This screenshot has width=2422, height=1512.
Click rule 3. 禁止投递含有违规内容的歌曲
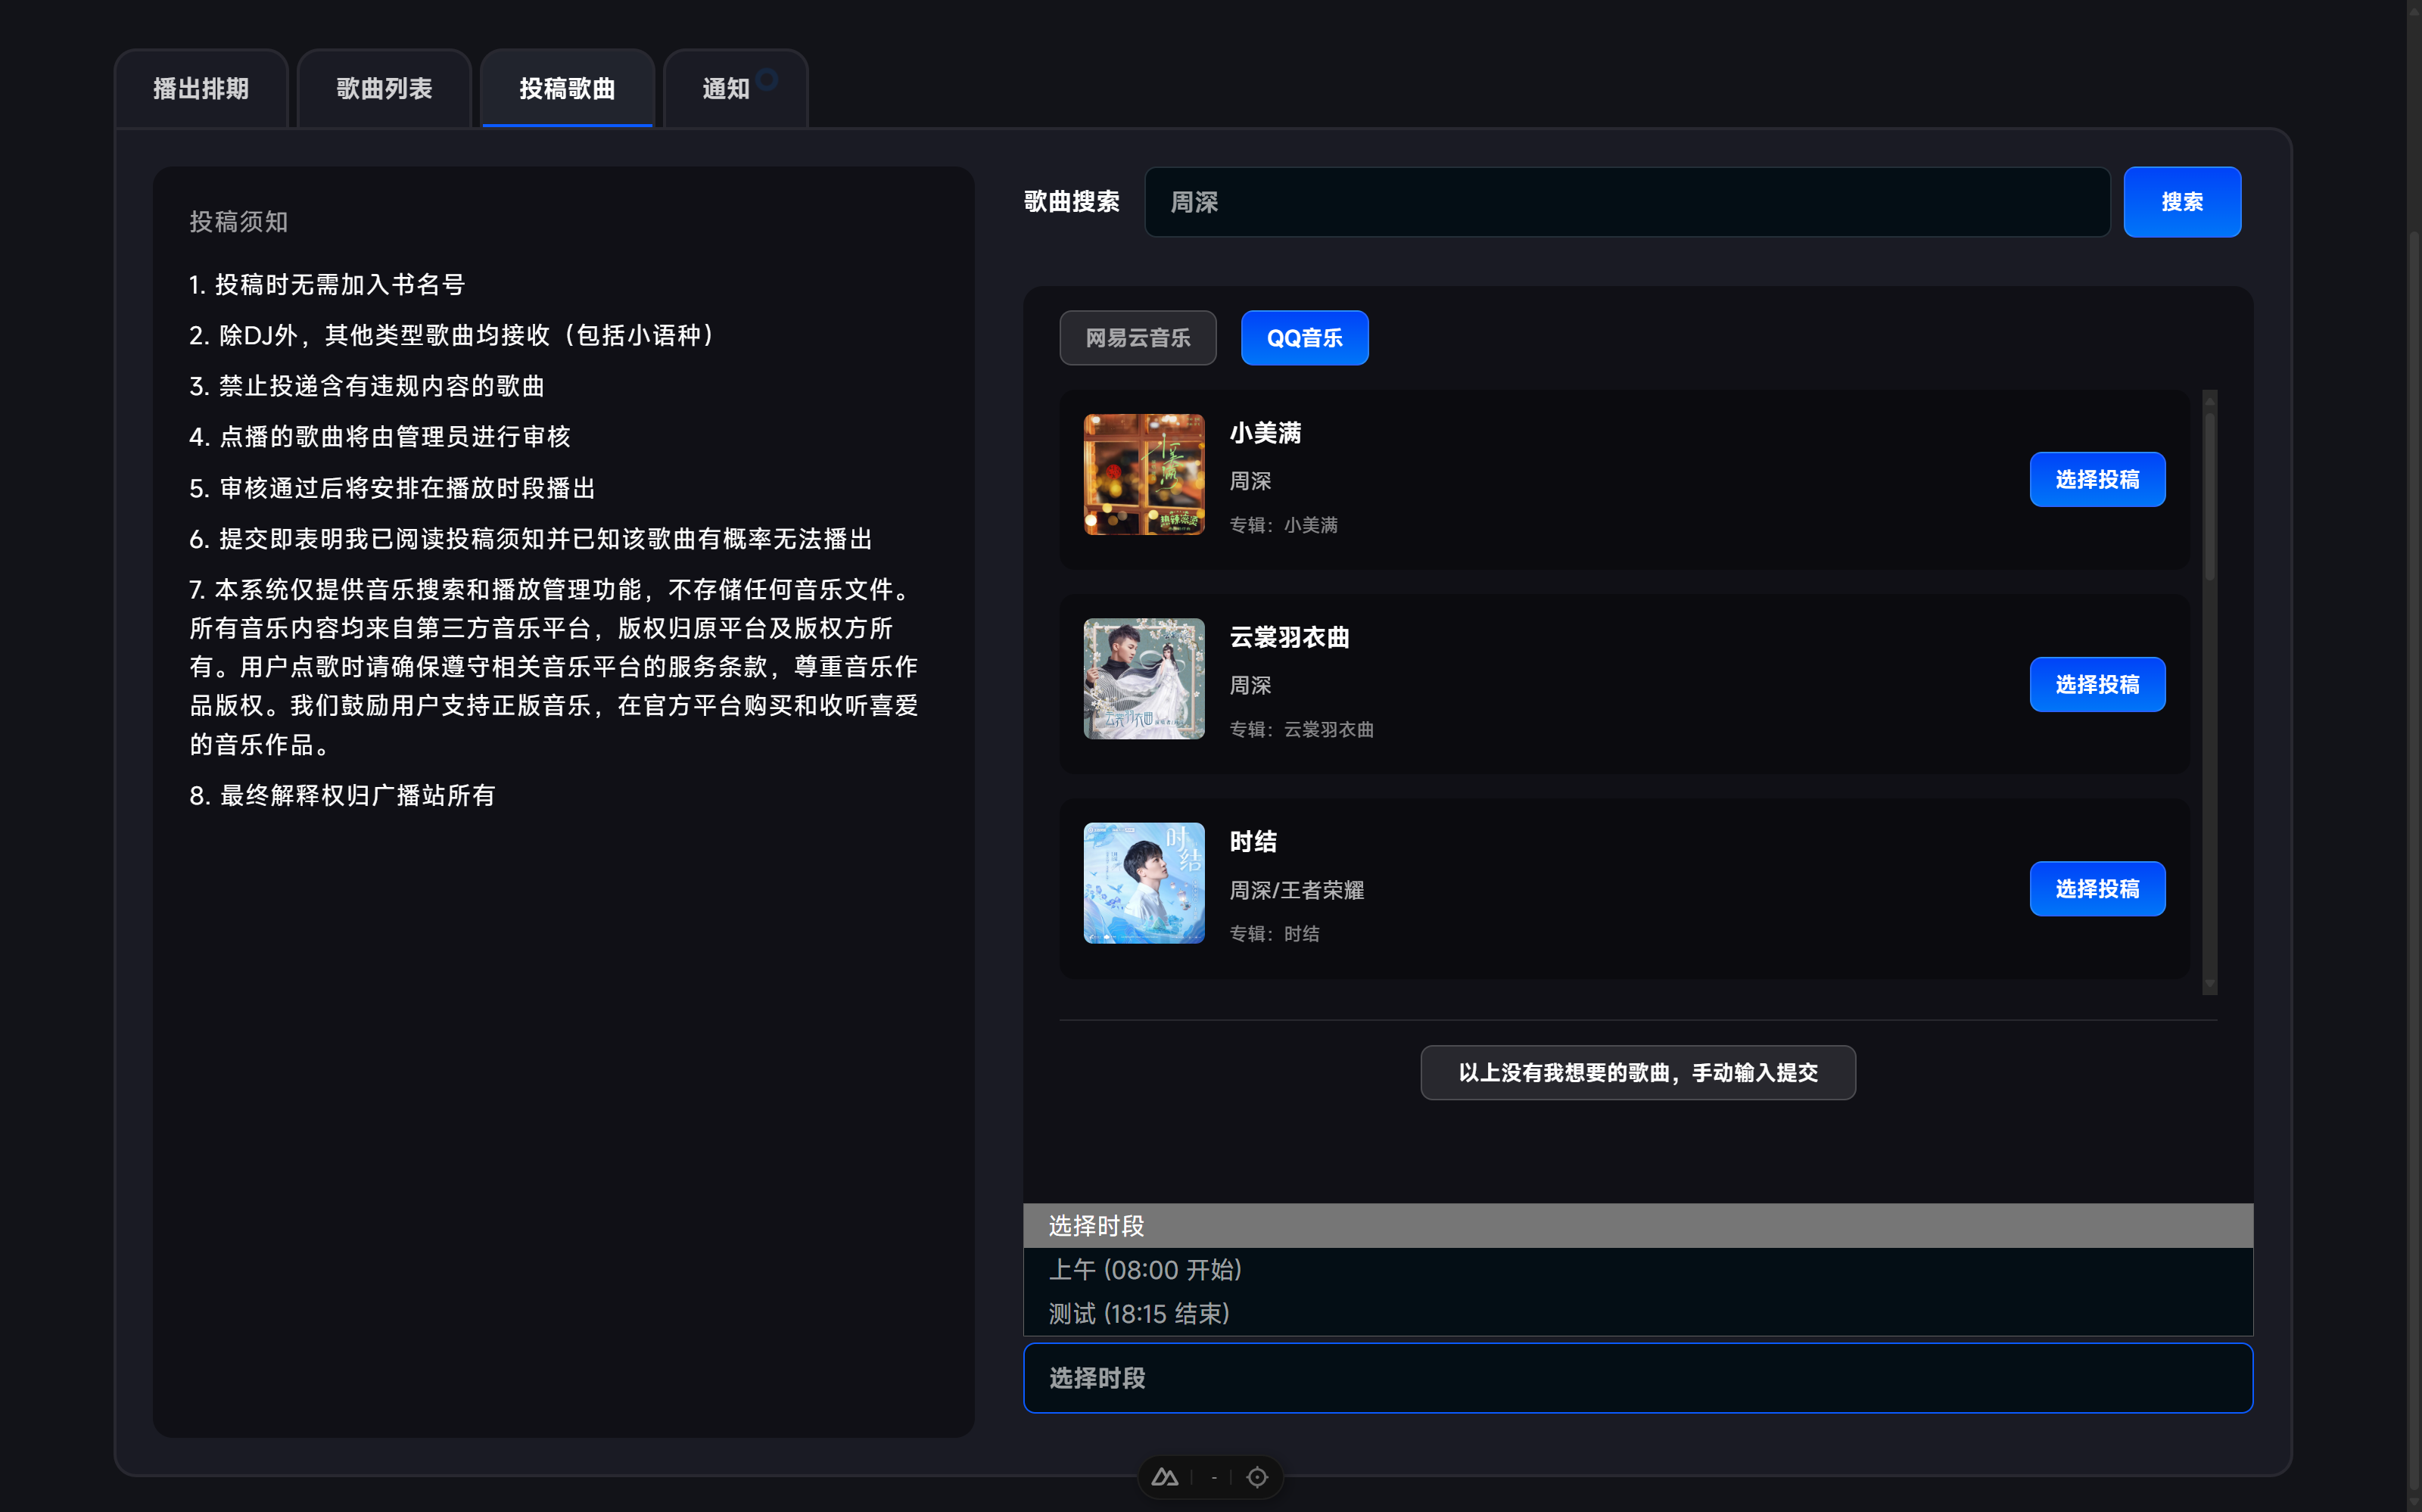tap(367, 386)
